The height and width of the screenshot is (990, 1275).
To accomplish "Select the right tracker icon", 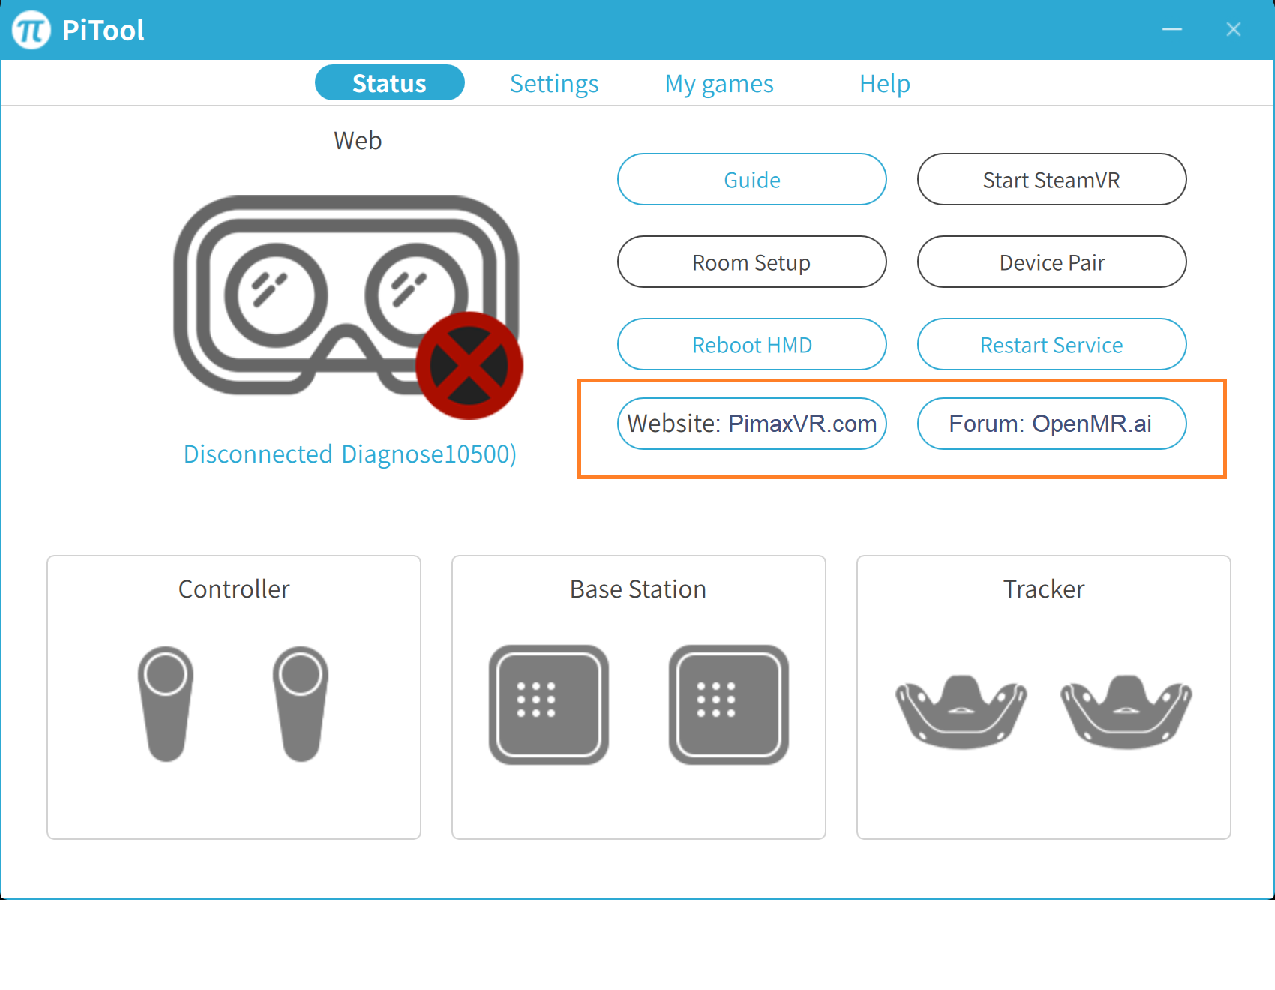I will point(1127,712).
